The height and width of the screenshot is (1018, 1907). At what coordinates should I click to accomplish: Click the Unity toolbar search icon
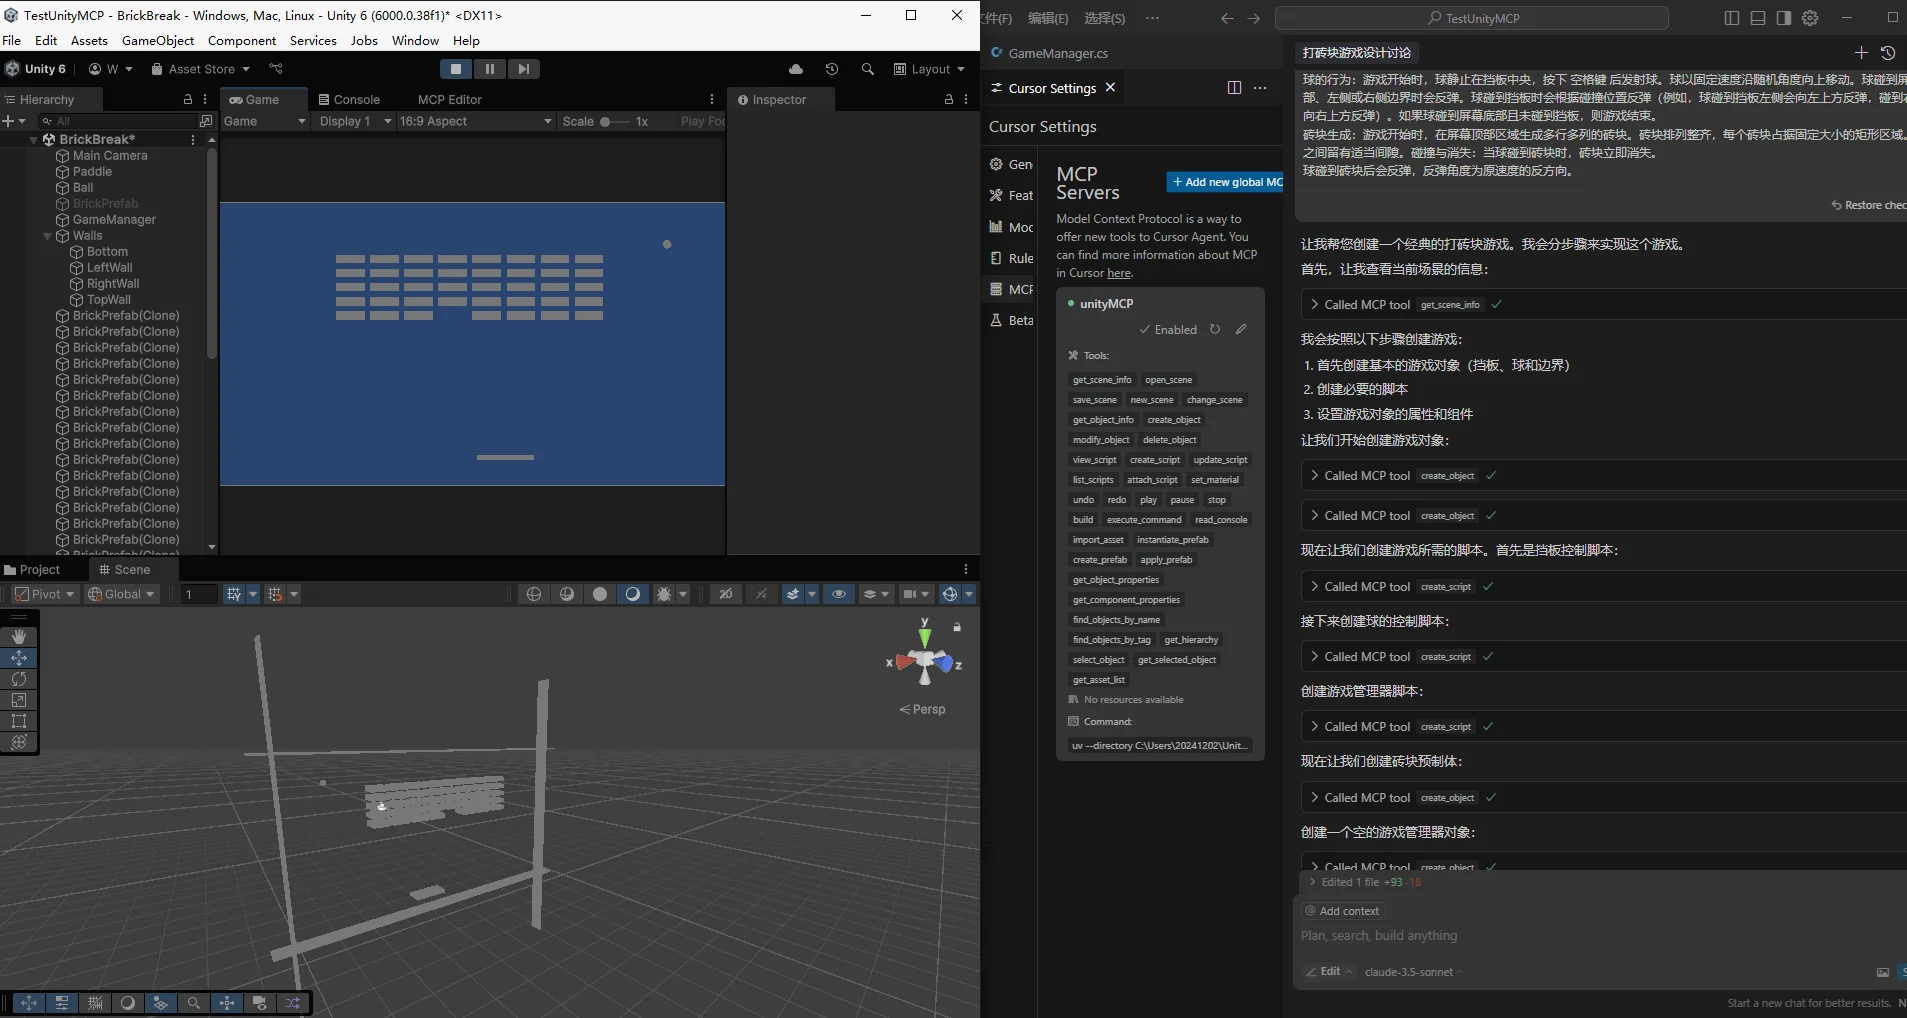tap(868, 69)
